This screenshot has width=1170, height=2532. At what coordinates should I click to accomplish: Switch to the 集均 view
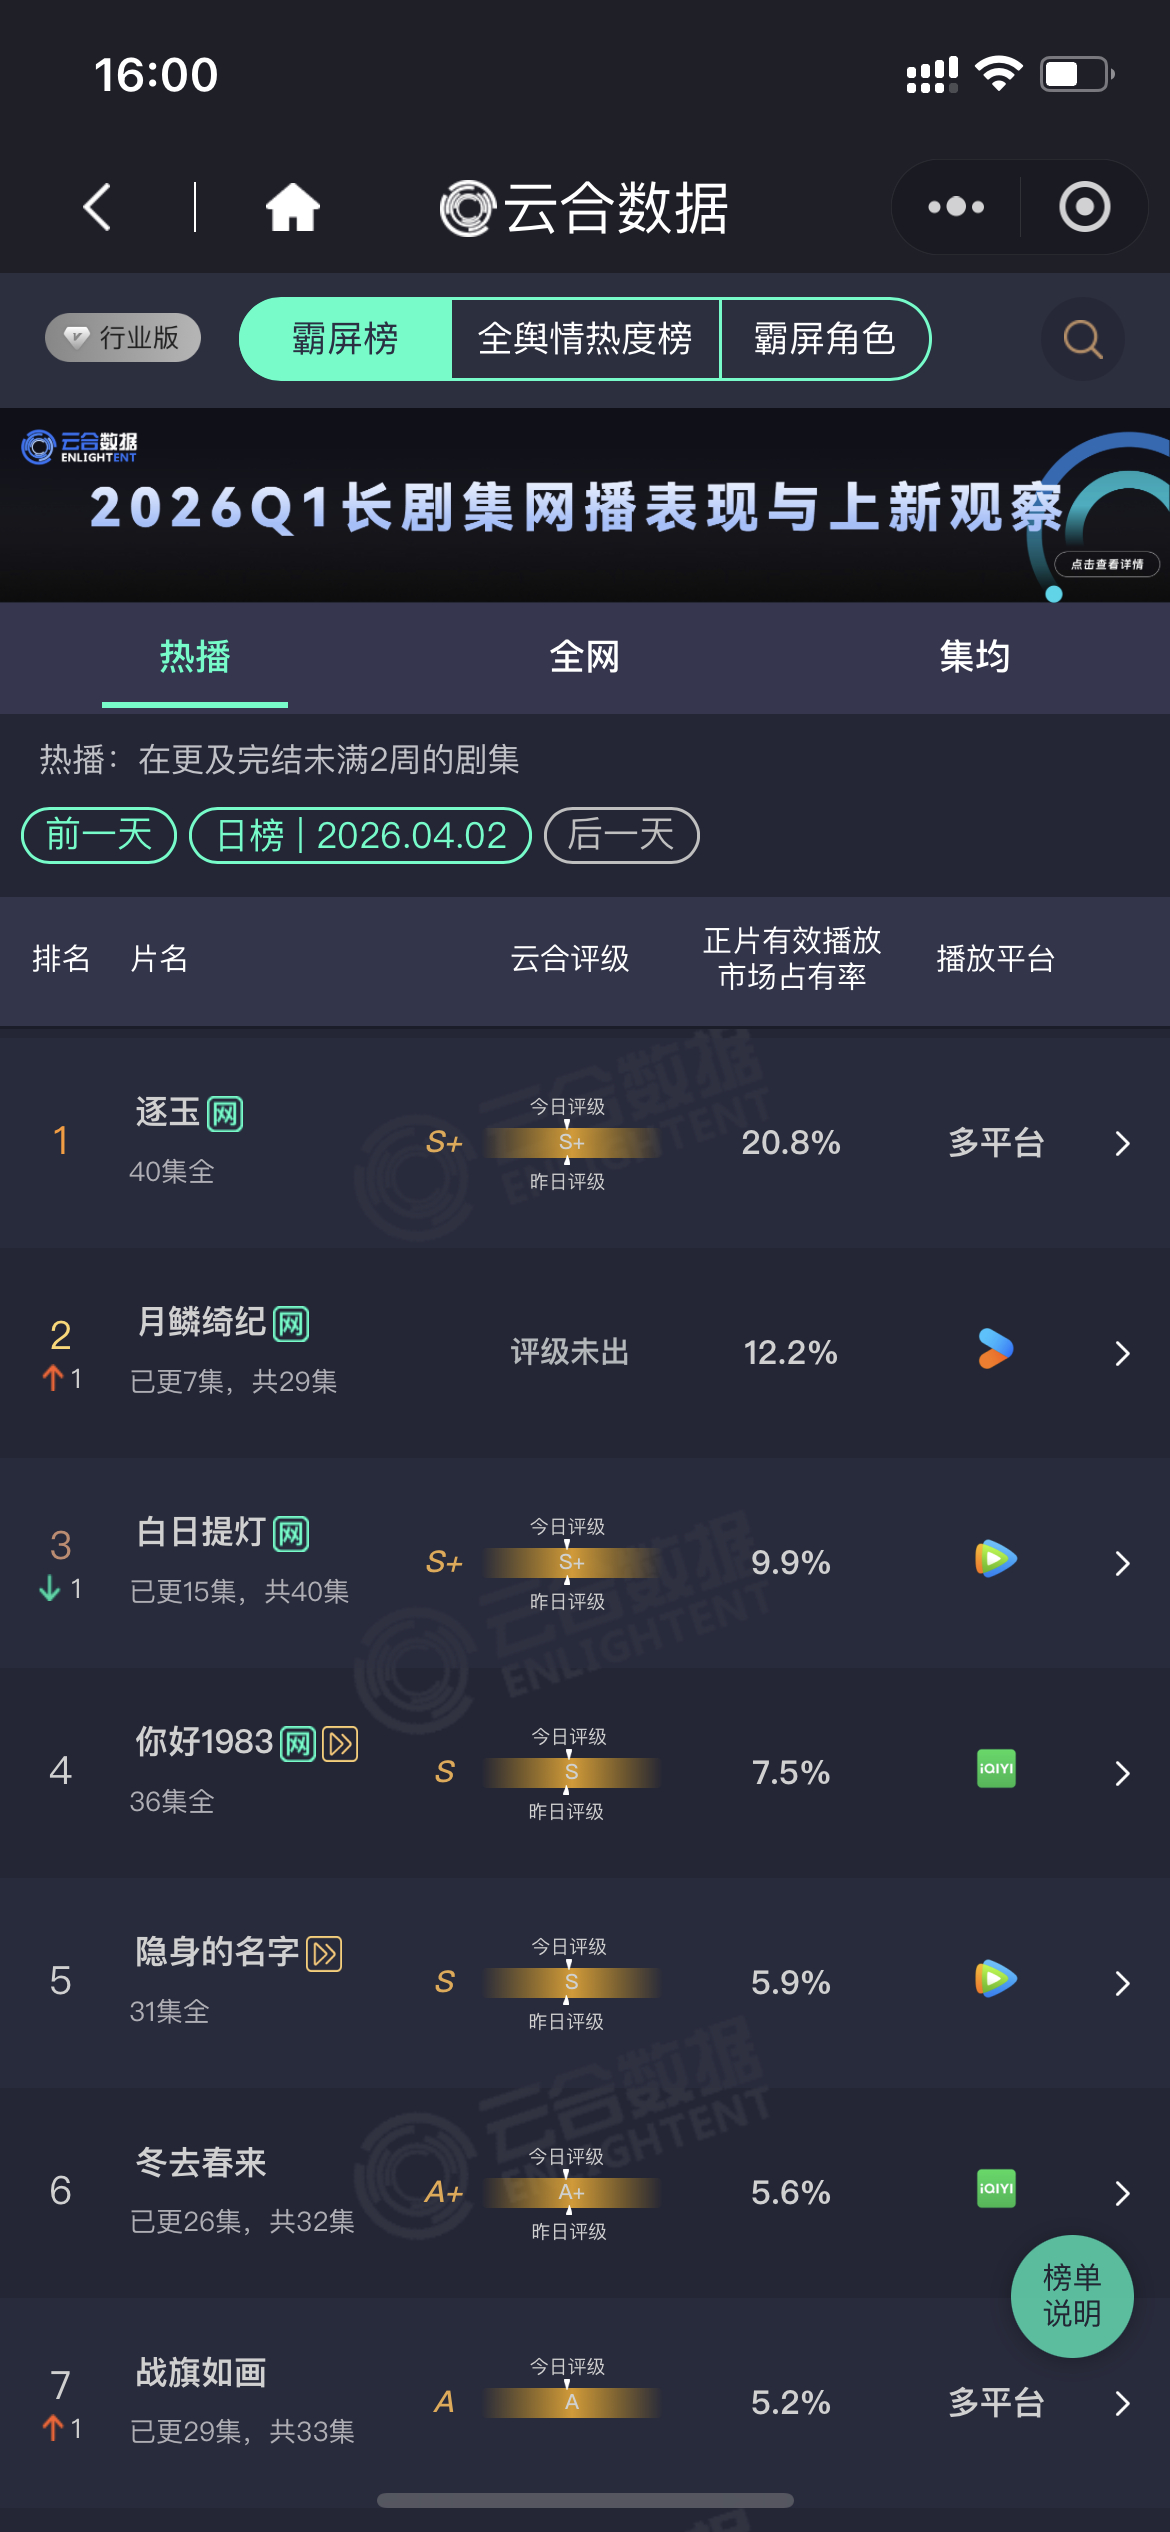pos(976,657)
